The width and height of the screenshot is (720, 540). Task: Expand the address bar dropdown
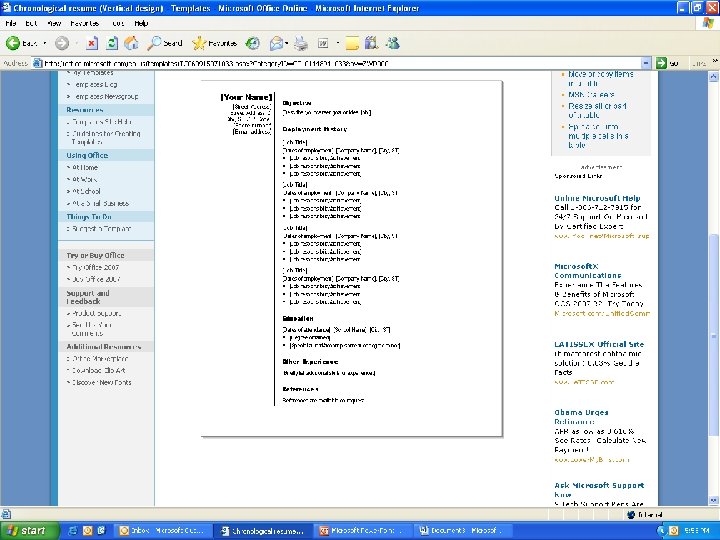[646, 63]
